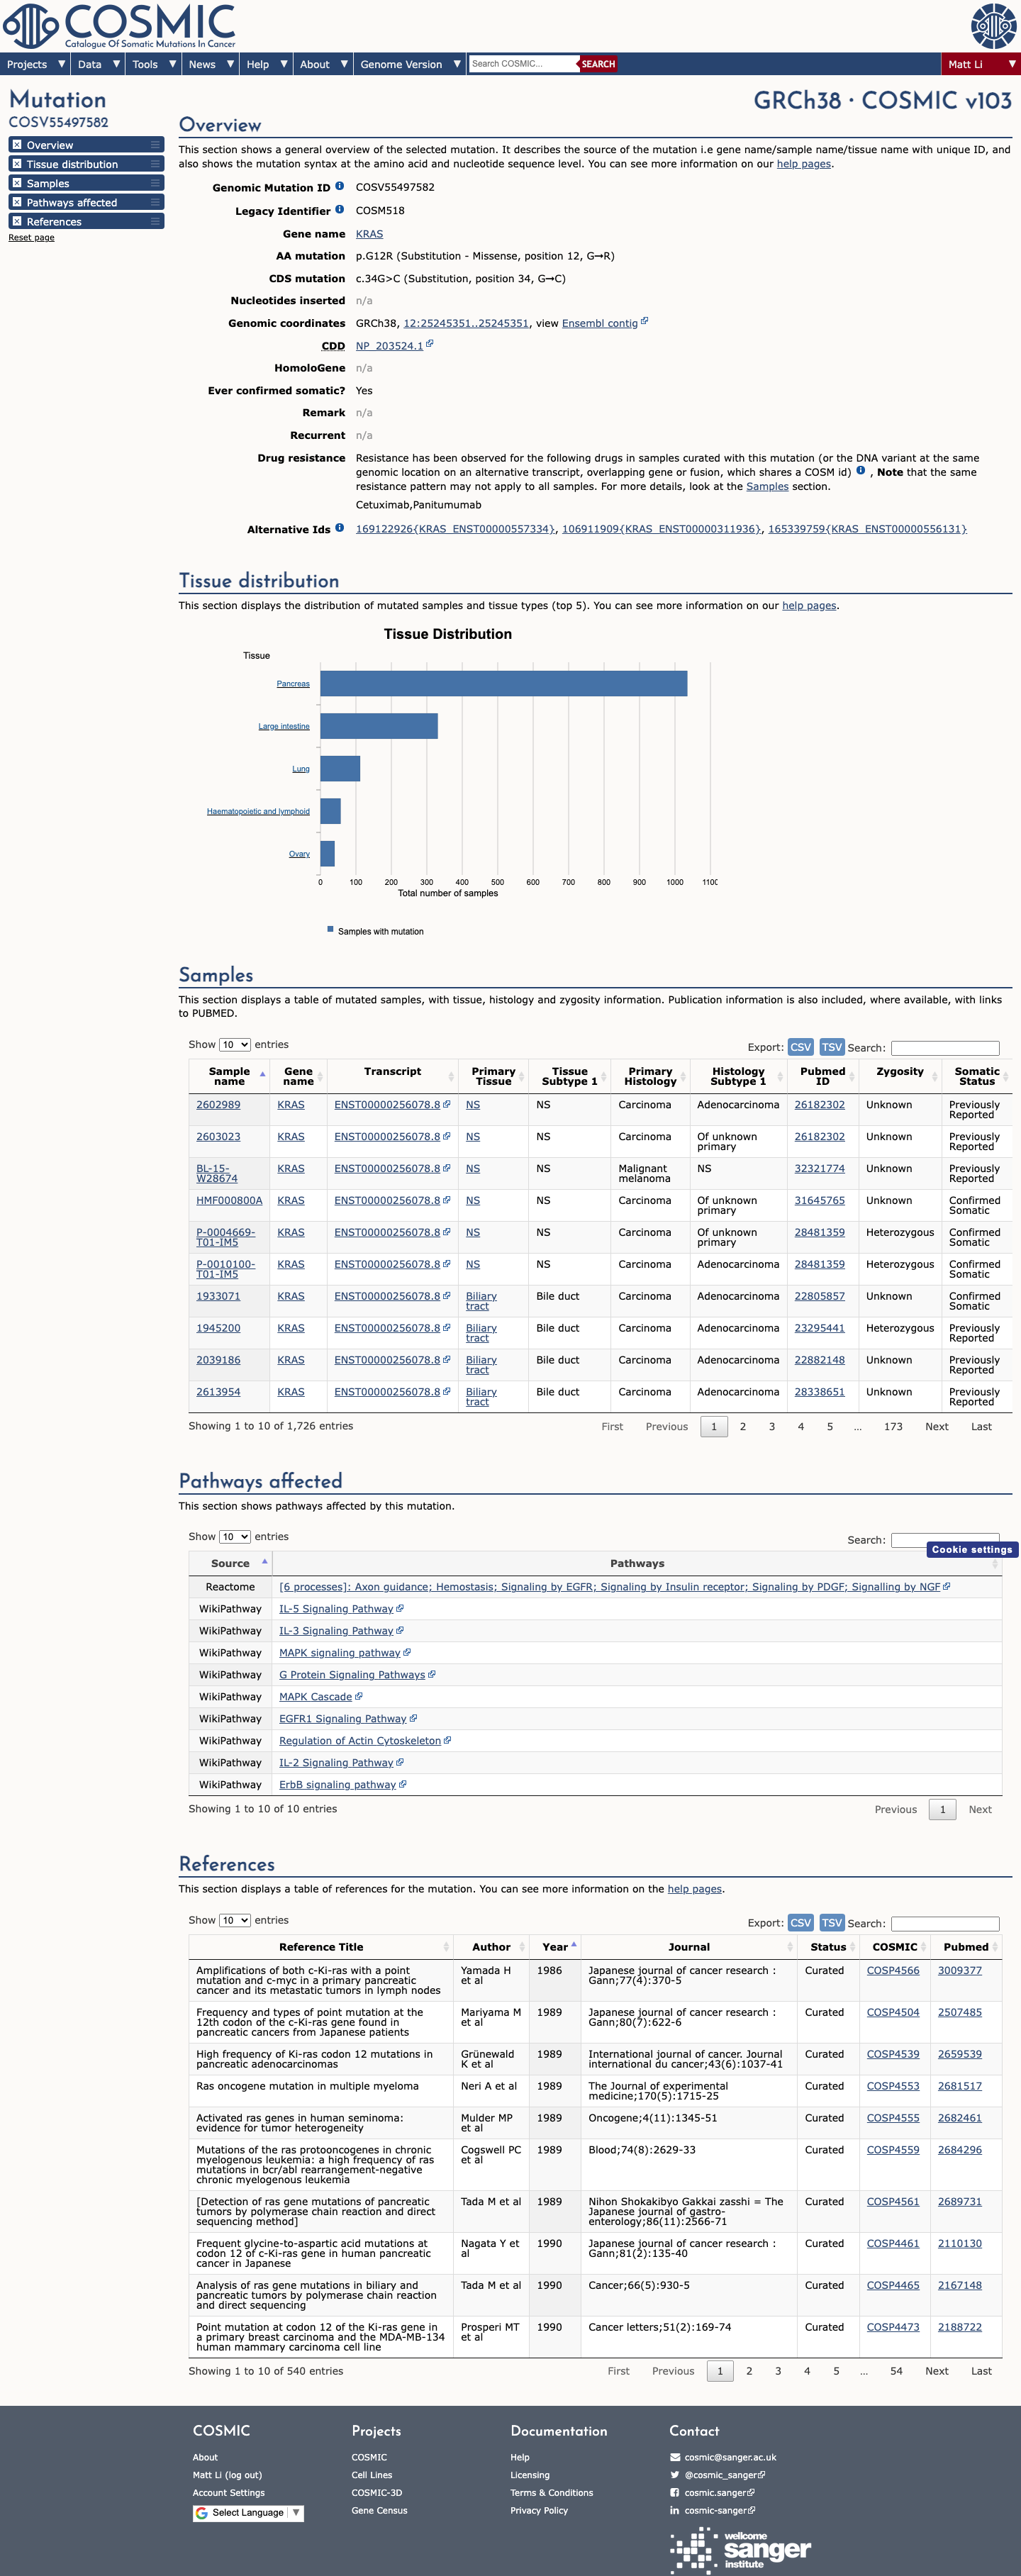
Task: Click the drag handle on the Overview sidebar item
Action: coord(155,145)
